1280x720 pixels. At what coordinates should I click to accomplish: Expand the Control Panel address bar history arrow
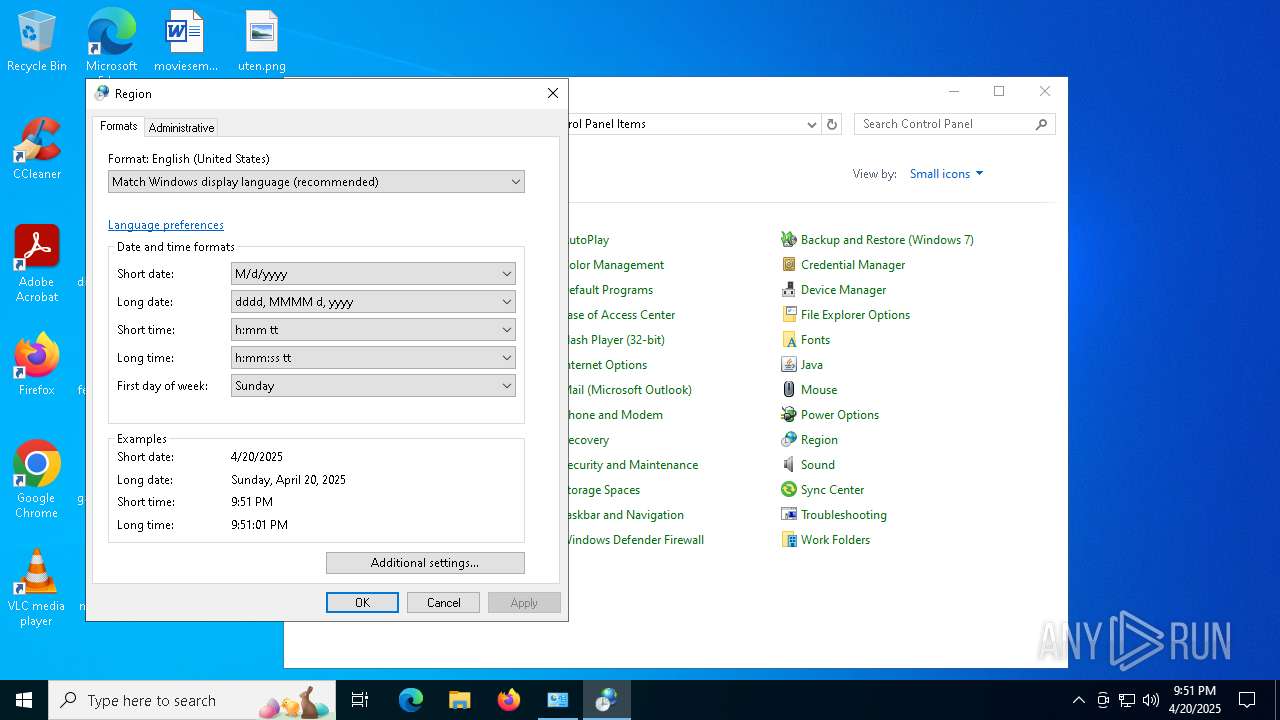[812, 124]
